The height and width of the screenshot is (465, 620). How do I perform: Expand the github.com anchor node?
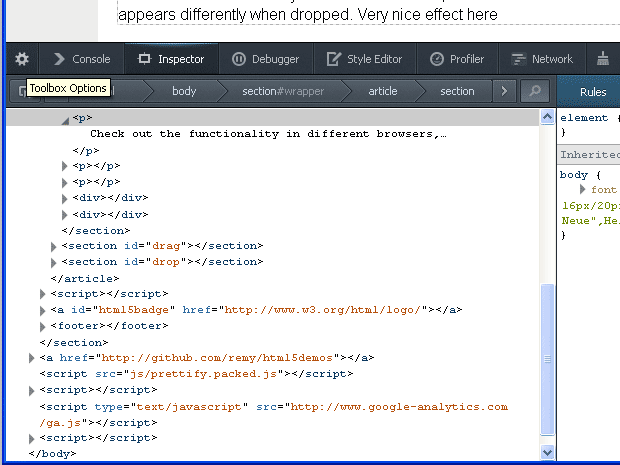click(31, 358)
